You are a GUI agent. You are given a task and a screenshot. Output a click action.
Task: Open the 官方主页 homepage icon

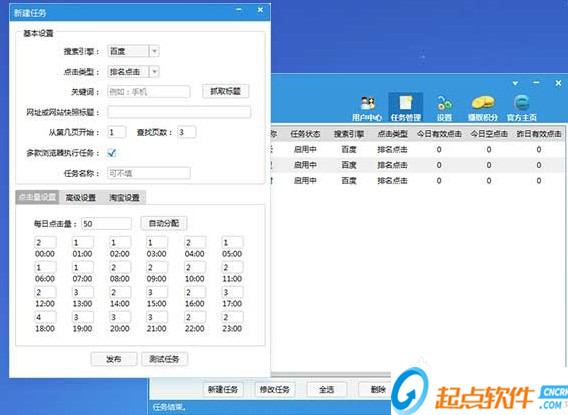coord(522,108)
